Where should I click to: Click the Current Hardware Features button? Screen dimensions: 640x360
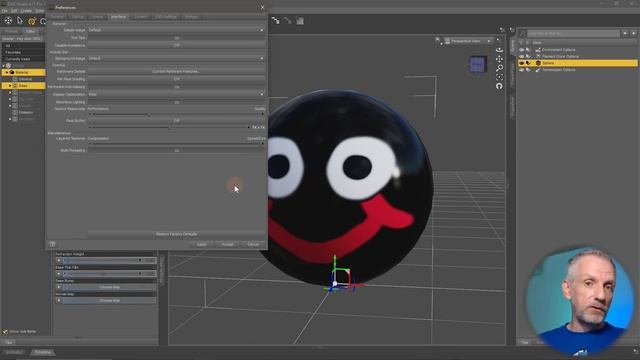click(176, 71)
